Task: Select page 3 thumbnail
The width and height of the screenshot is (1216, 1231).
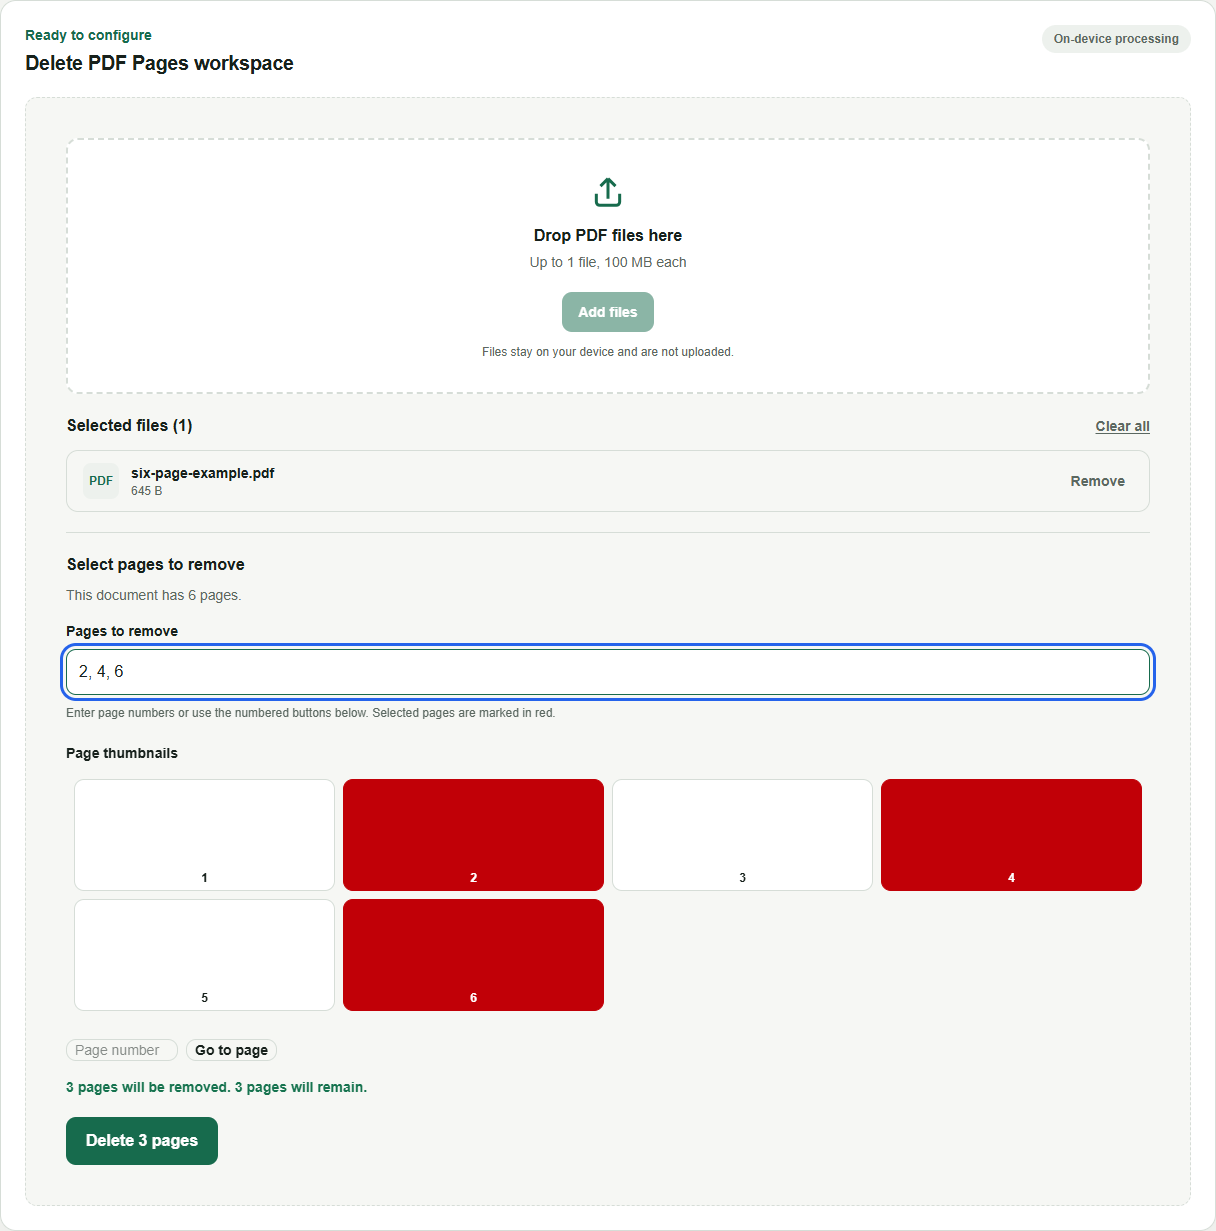Action: click(742, 835)
